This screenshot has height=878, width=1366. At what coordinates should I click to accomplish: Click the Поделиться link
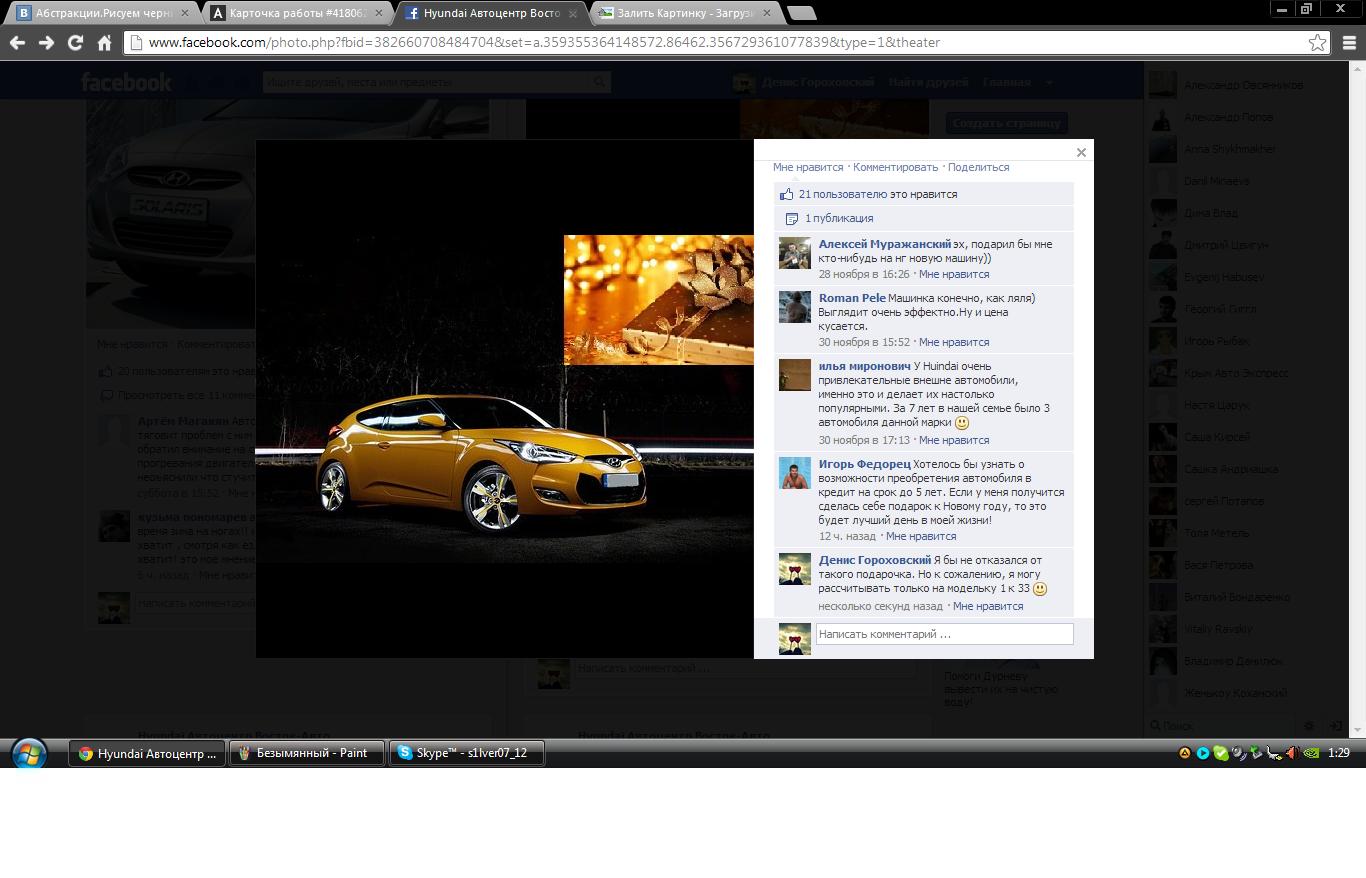coord(978,167)
